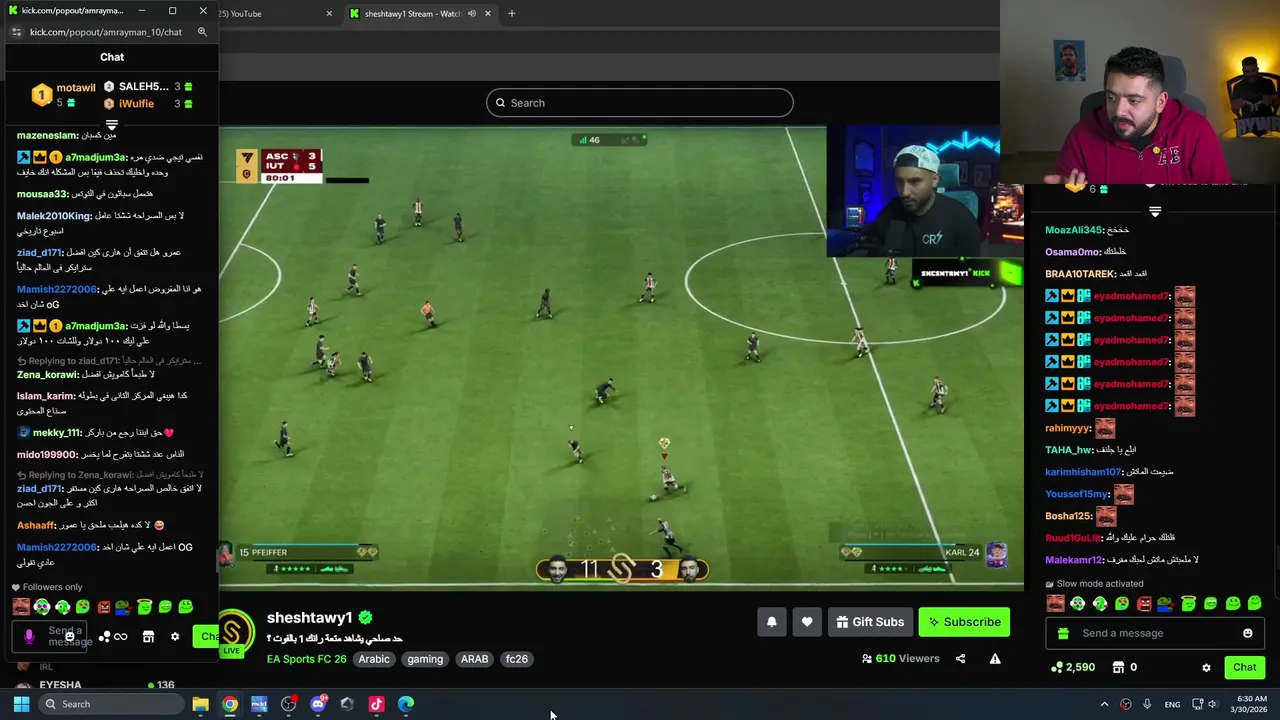Open the shop icon in the popout chat
Image resolution: width=1280 pixels, height=720 pixels.
click(148, 637)
